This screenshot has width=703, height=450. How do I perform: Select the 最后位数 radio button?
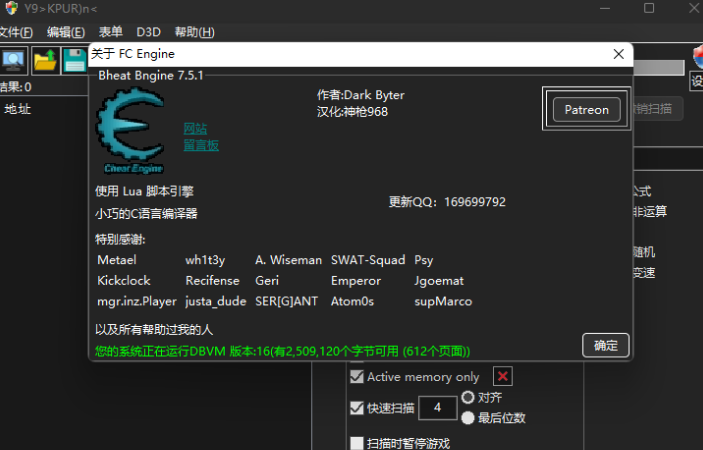point(468,418)
